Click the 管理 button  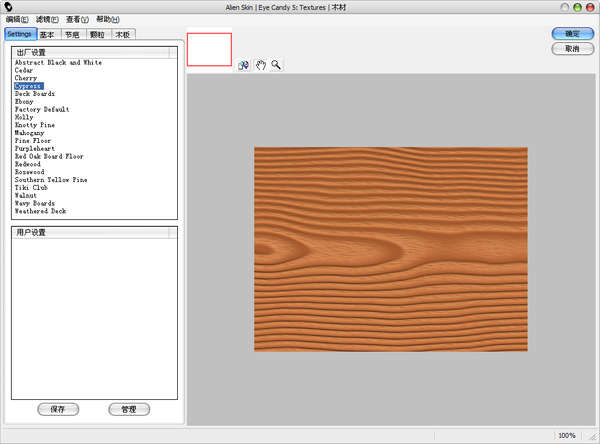coord(129,409)
